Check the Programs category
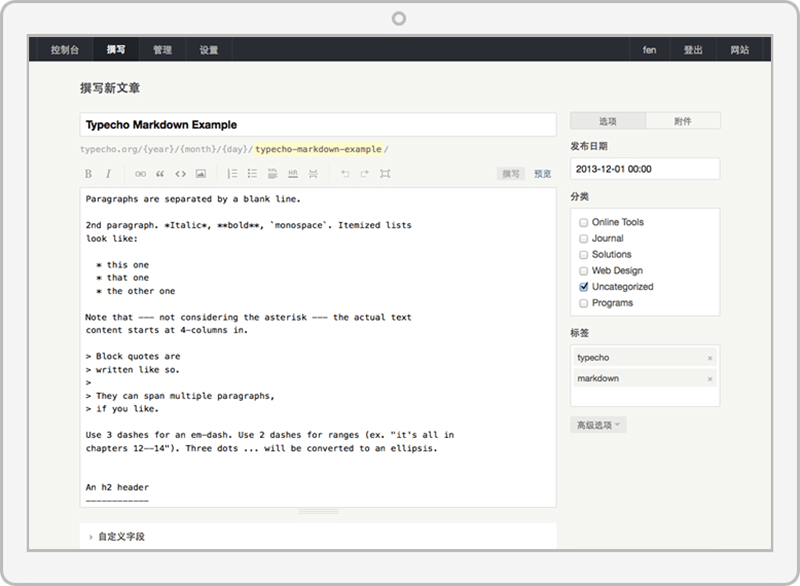The width and height of the screenshot is (800, 586). [x=584, y=303]
